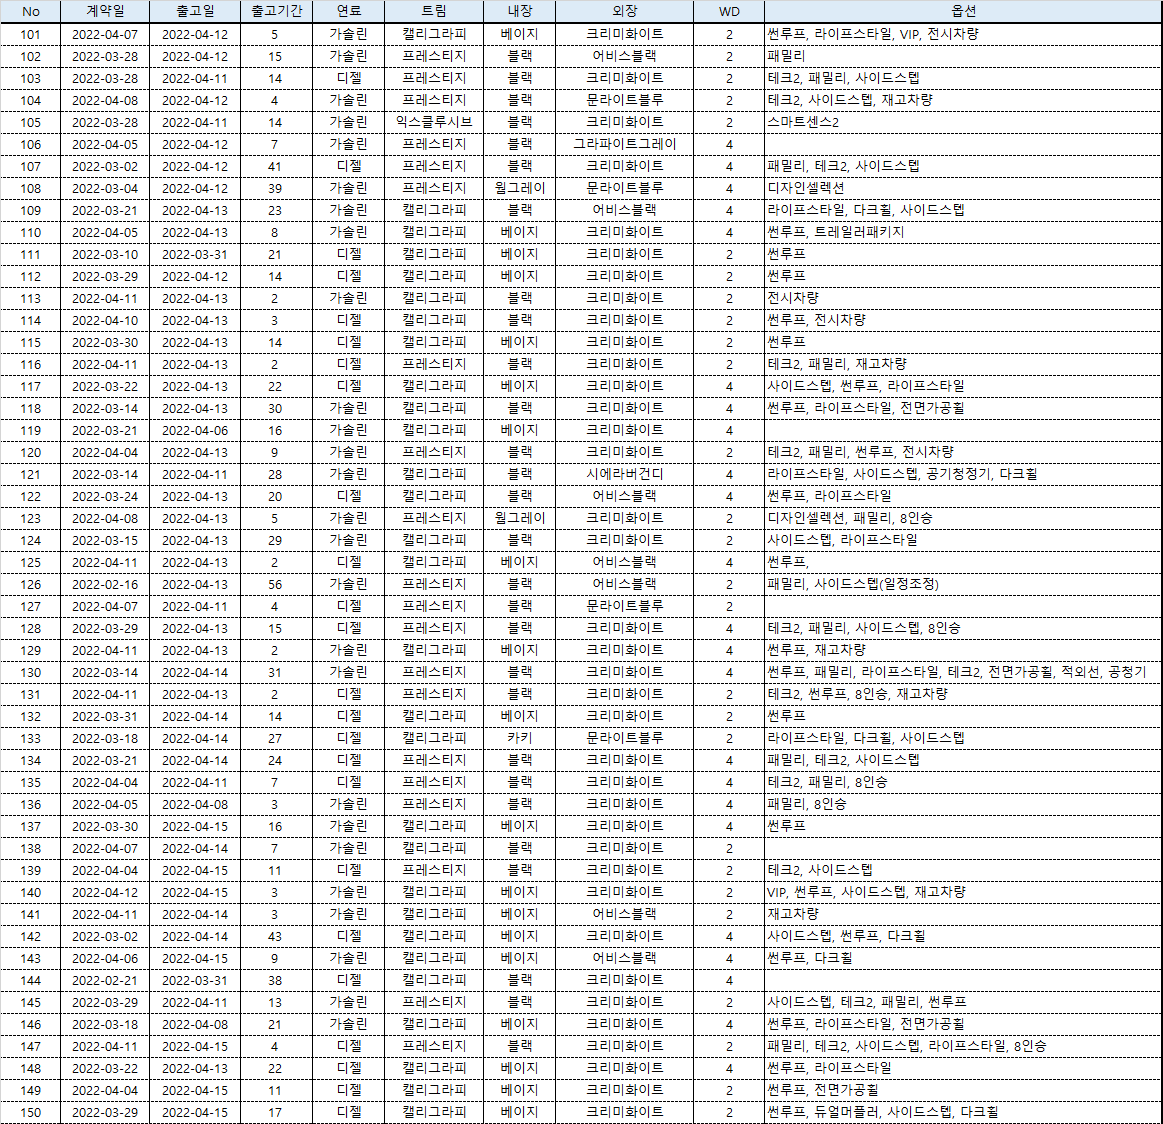
Task: Select contract date 2022-02-21 in row 144
Action: point(105,980)
